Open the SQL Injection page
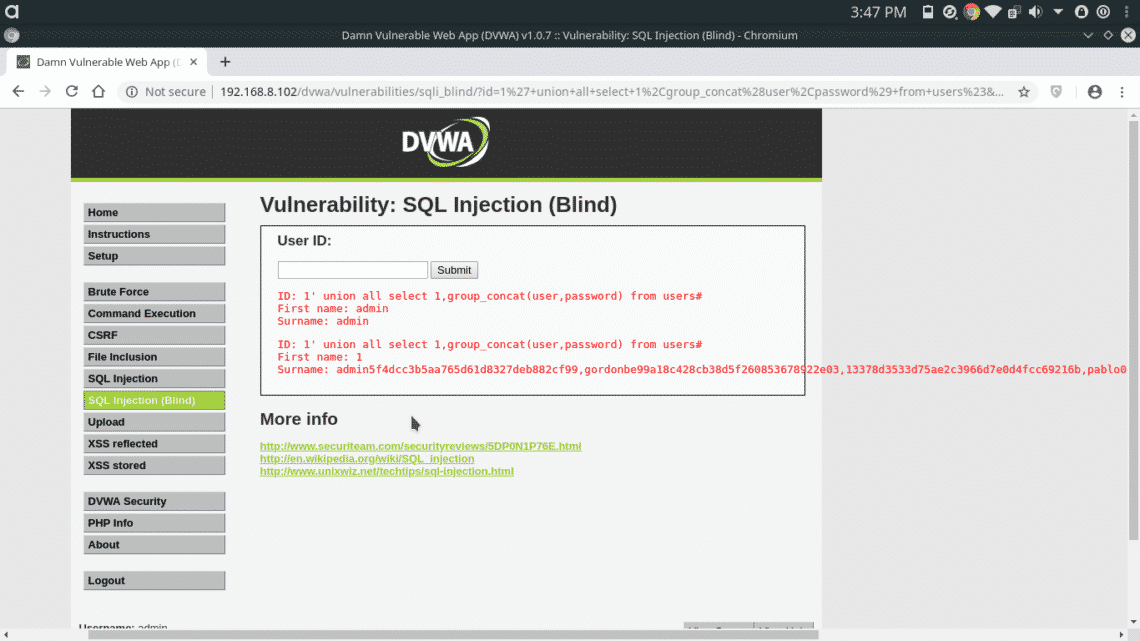This screenshot has height=641, width=1140. [x=154, y=379]
